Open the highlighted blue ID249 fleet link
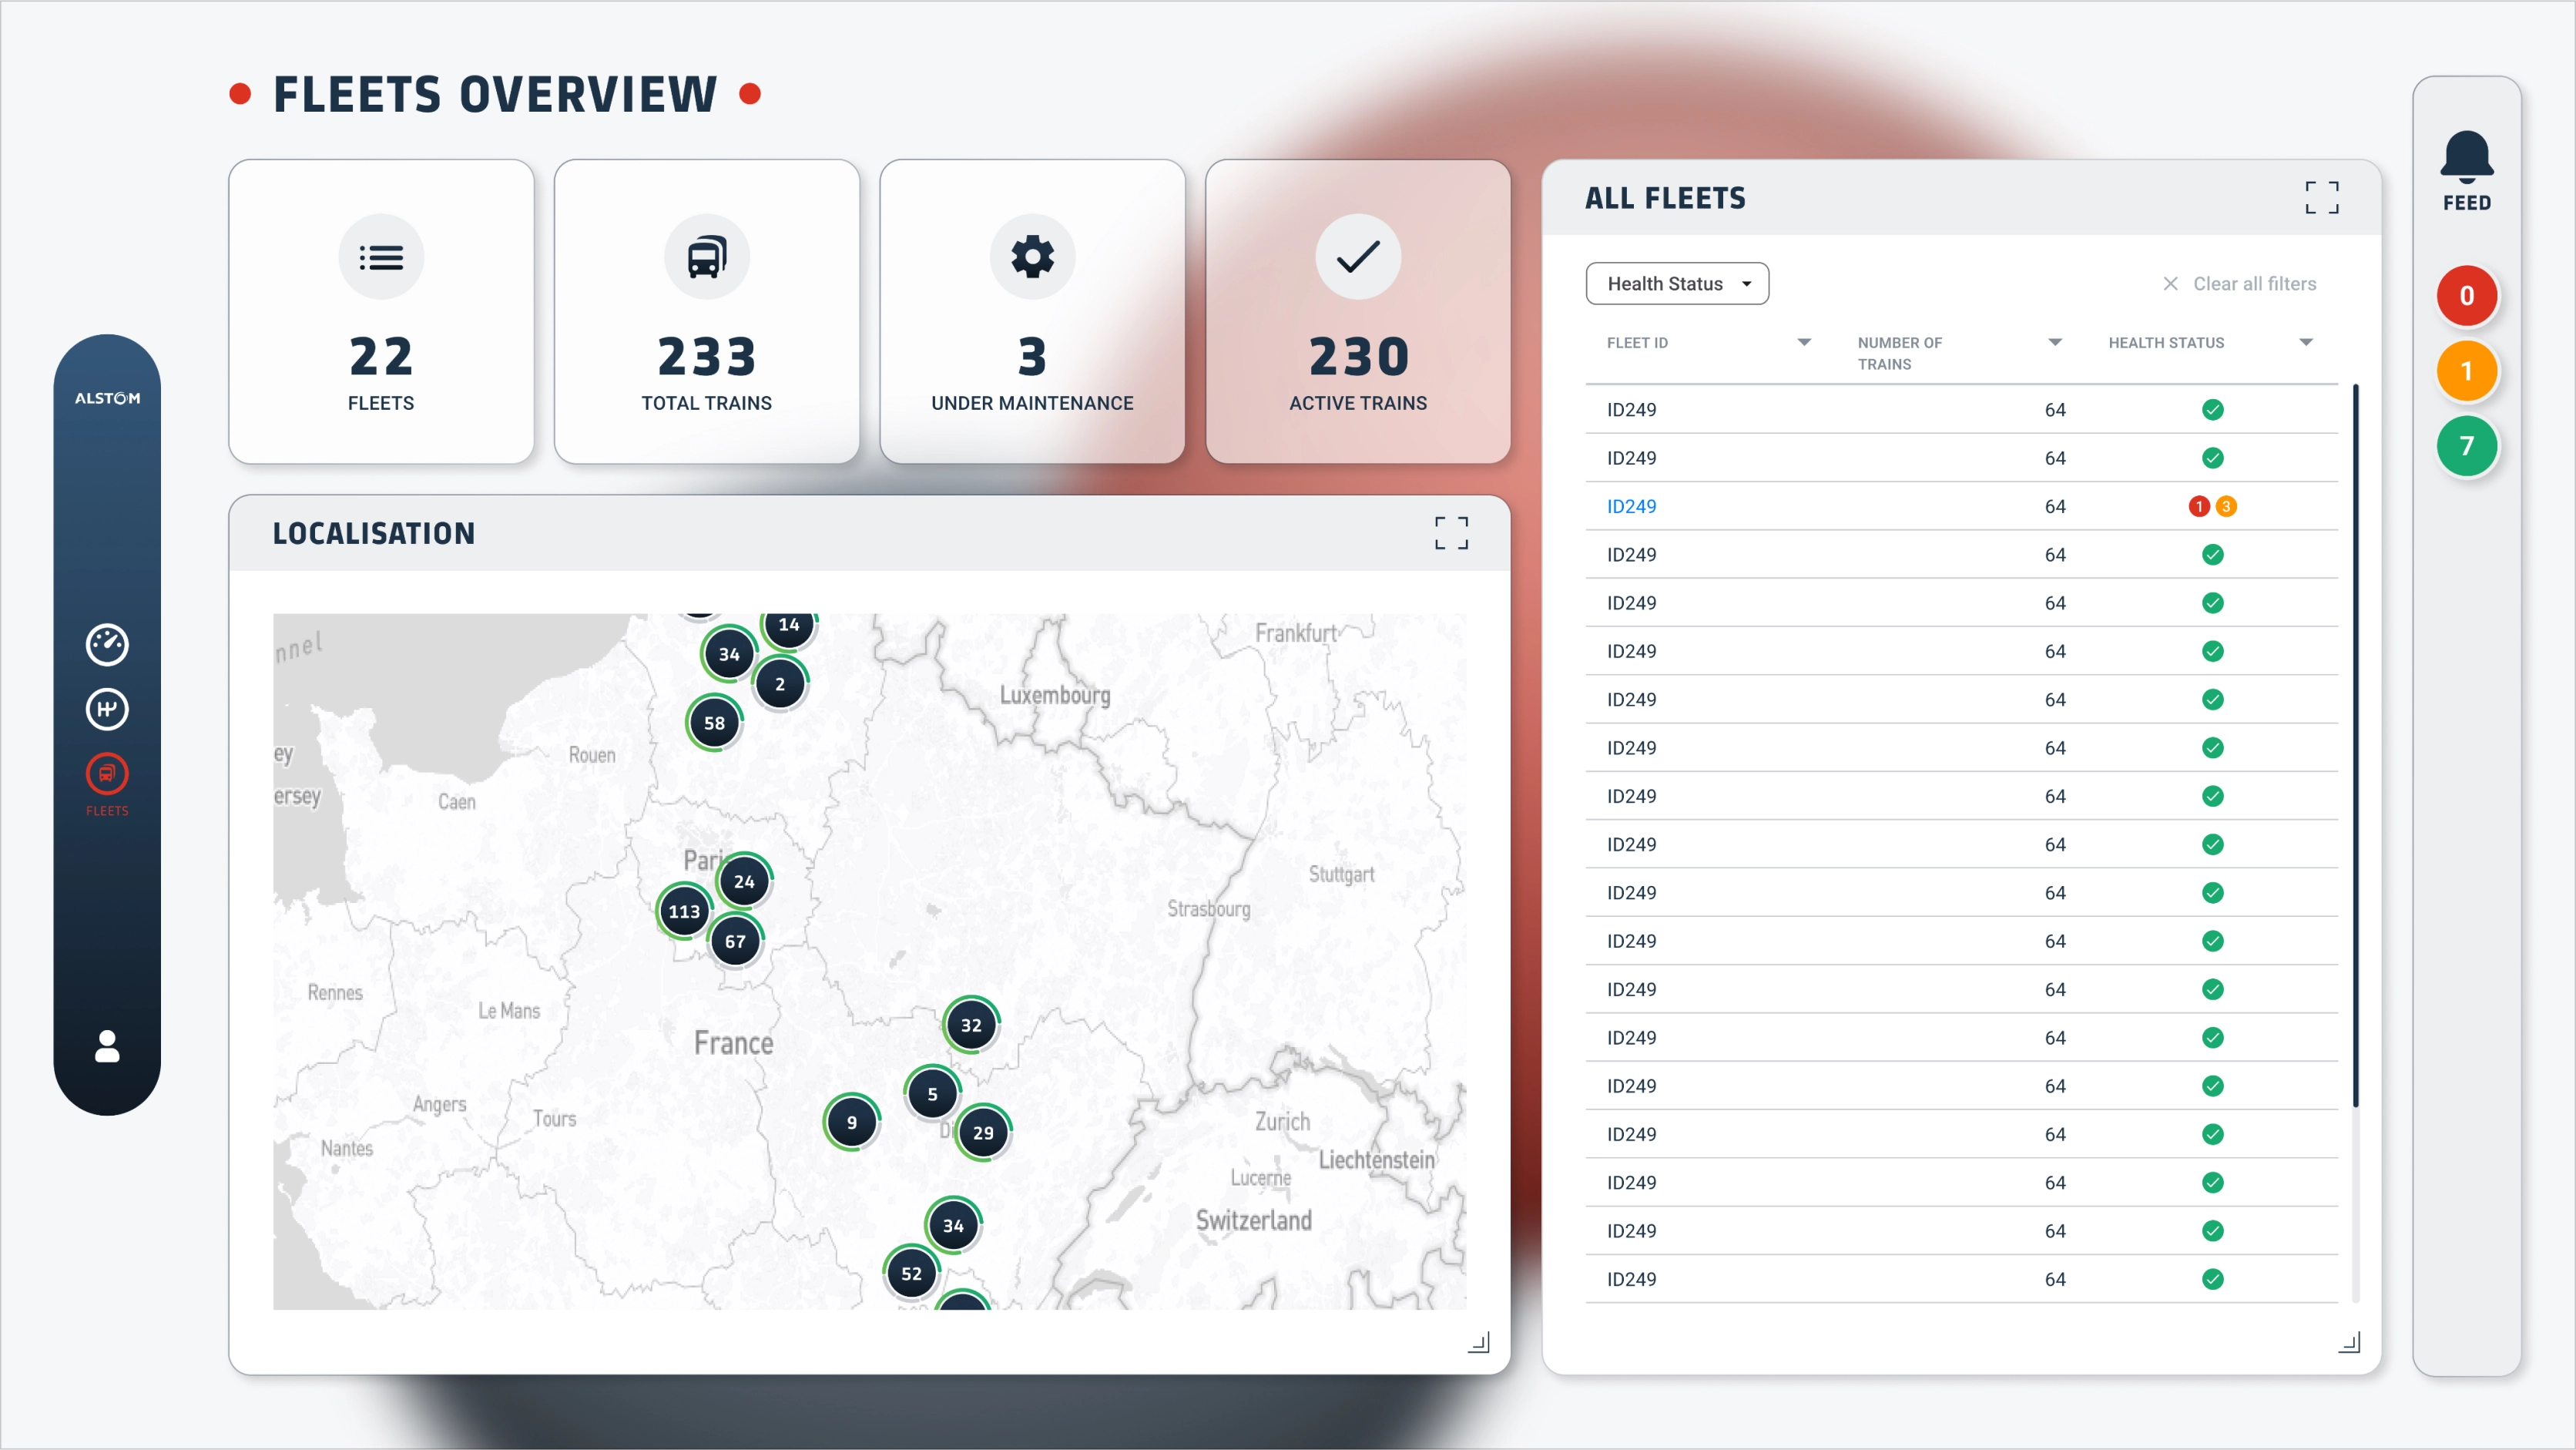The image size is (2576, 1450). tap(1631, 506)
